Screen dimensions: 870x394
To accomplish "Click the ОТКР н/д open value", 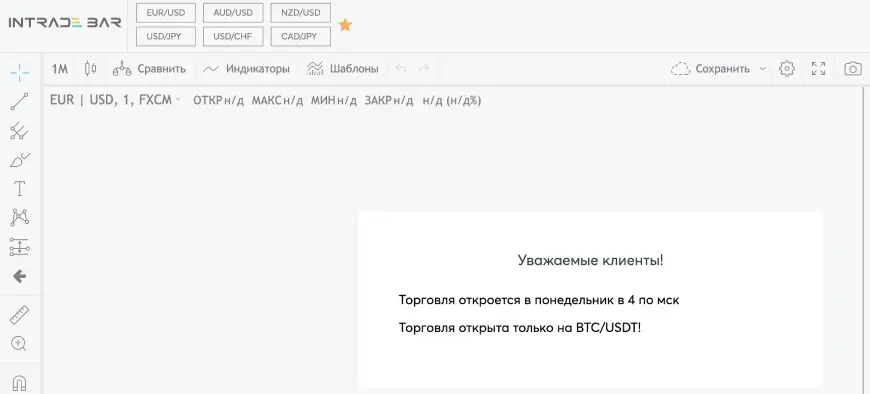I will pos(218,100).
